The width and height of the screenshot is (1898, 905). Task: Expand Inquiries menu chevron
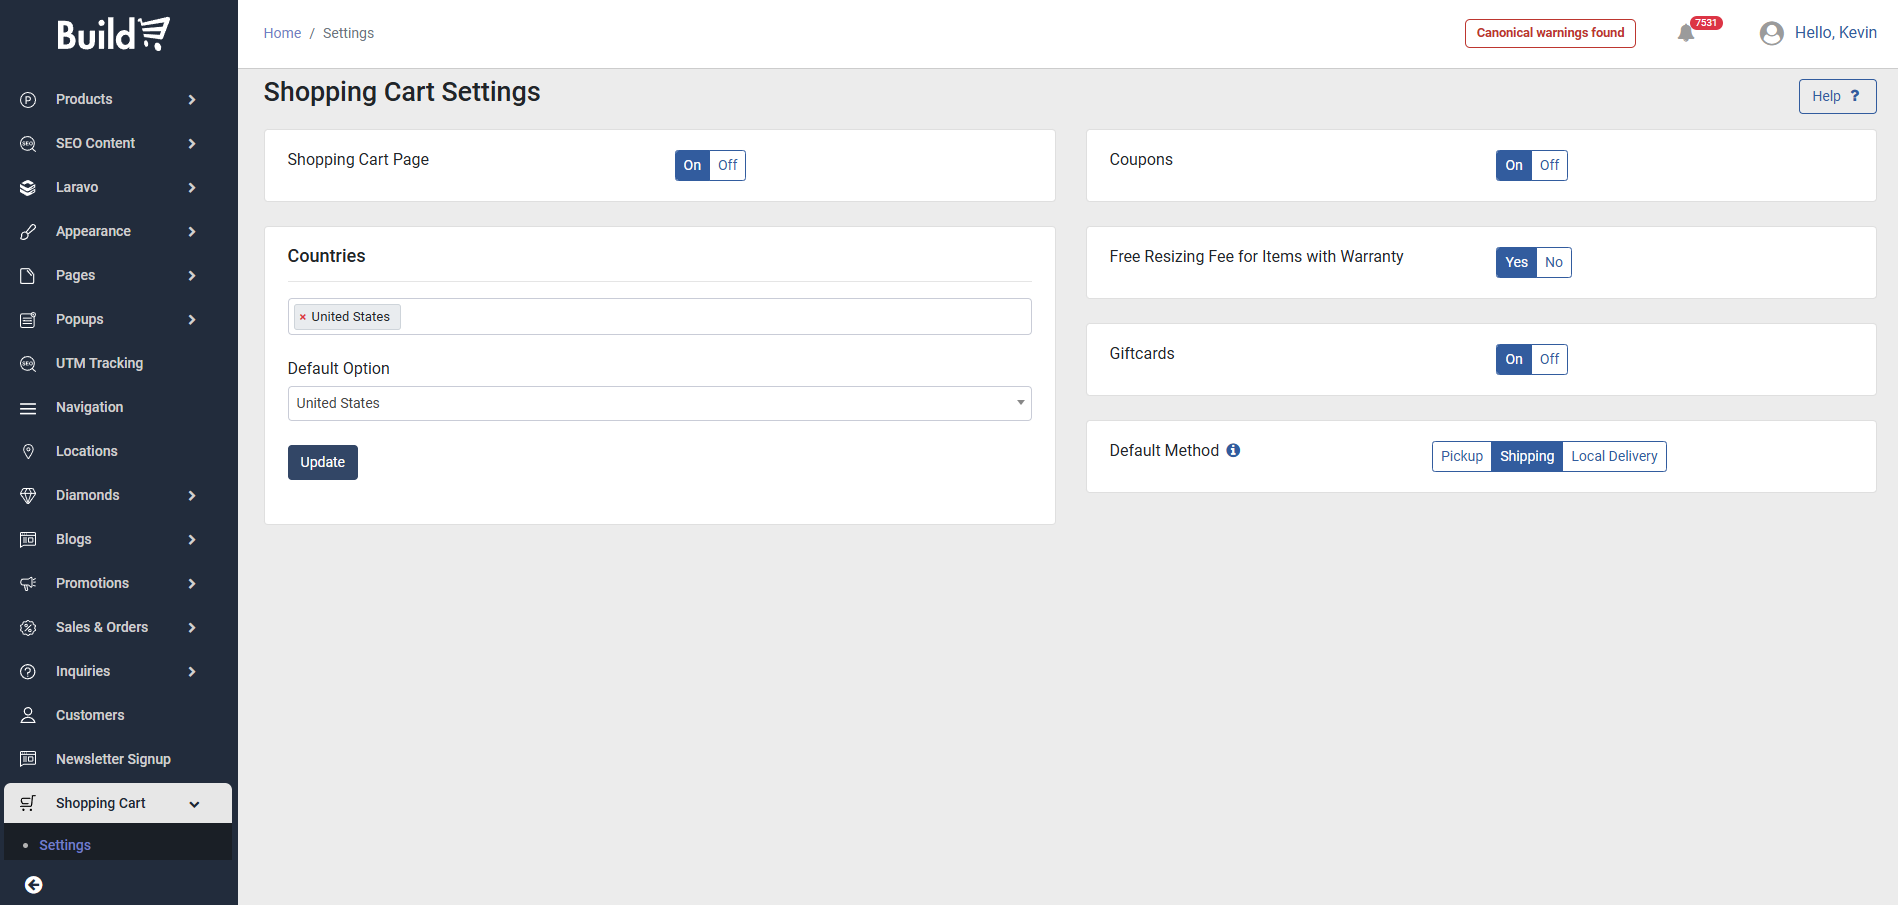point(192,672)
